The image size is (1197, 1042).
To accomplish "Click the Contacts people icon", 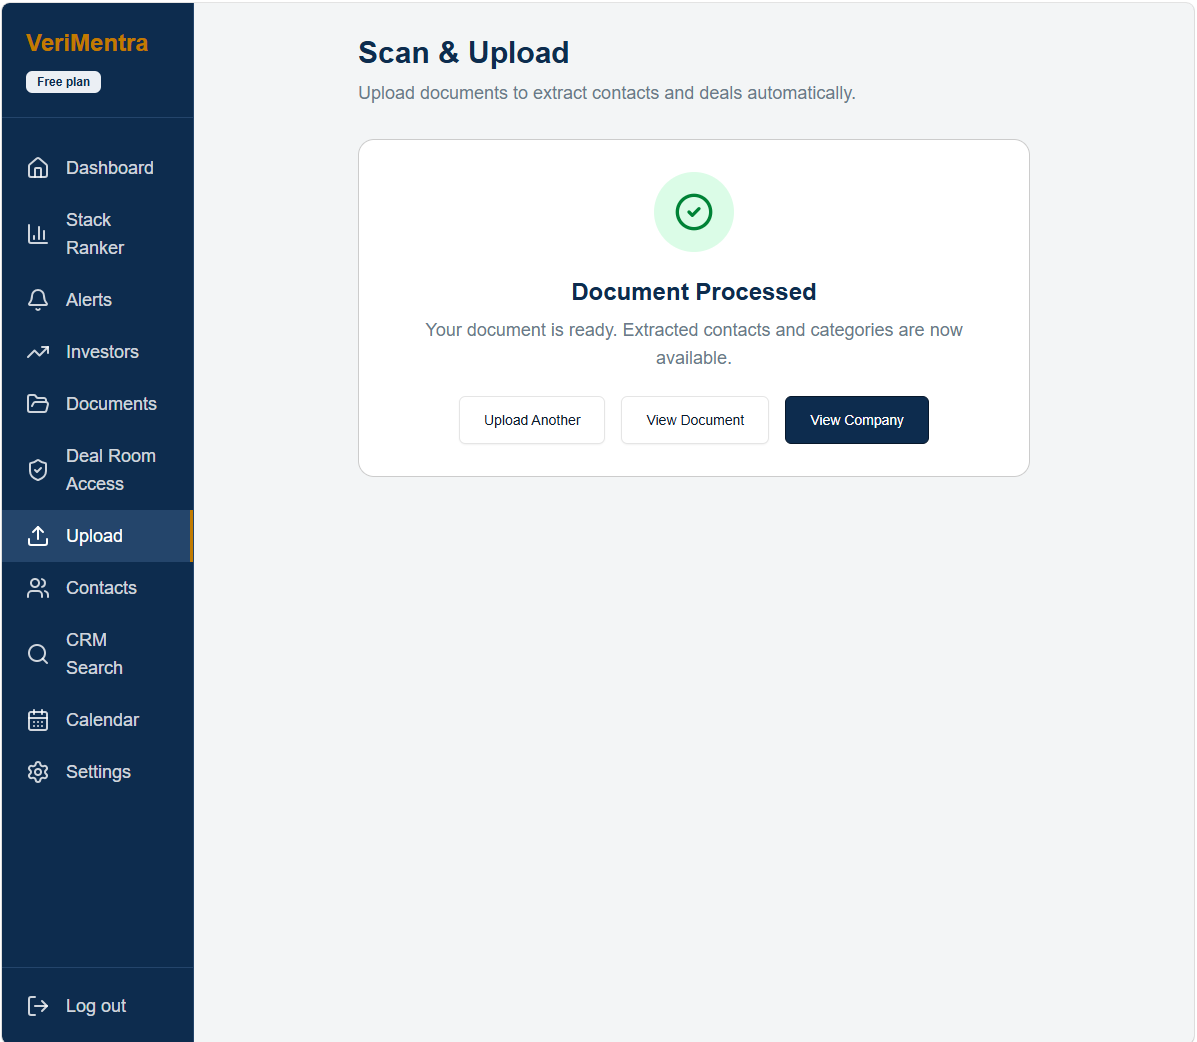I will click(37, 588).
